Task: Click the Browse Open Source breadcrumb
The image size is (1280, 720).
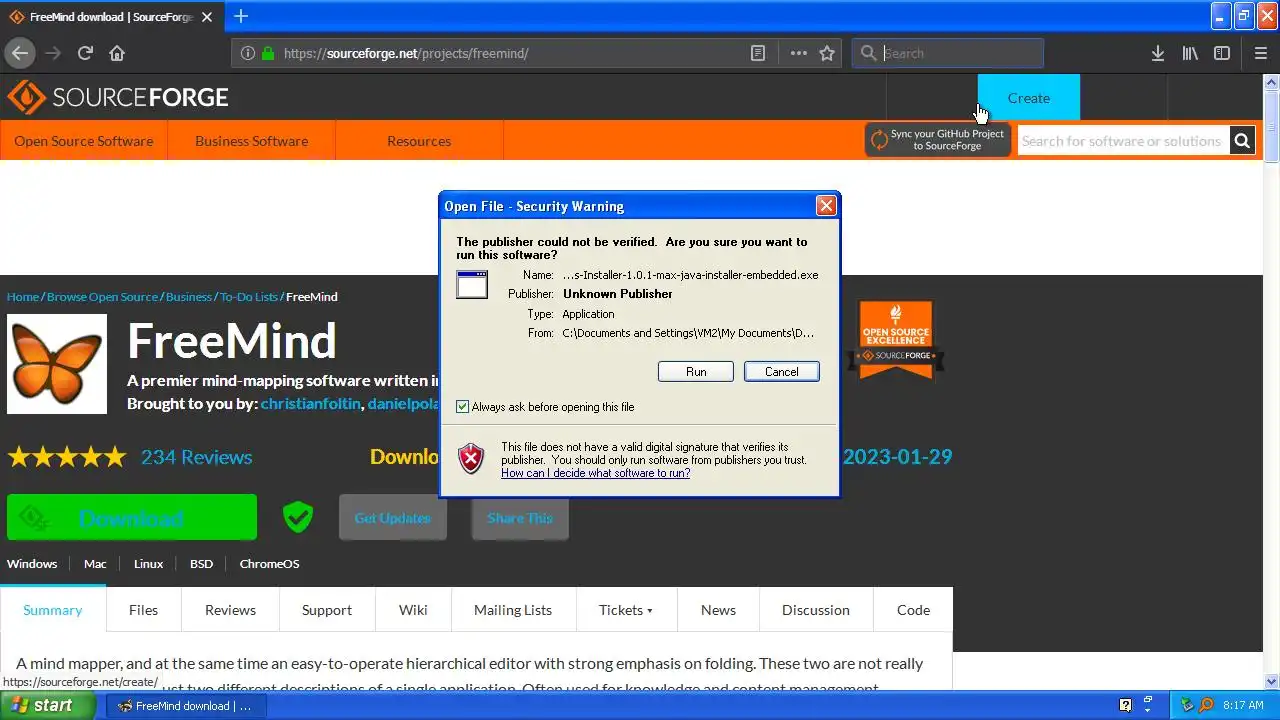Action: 103,296
